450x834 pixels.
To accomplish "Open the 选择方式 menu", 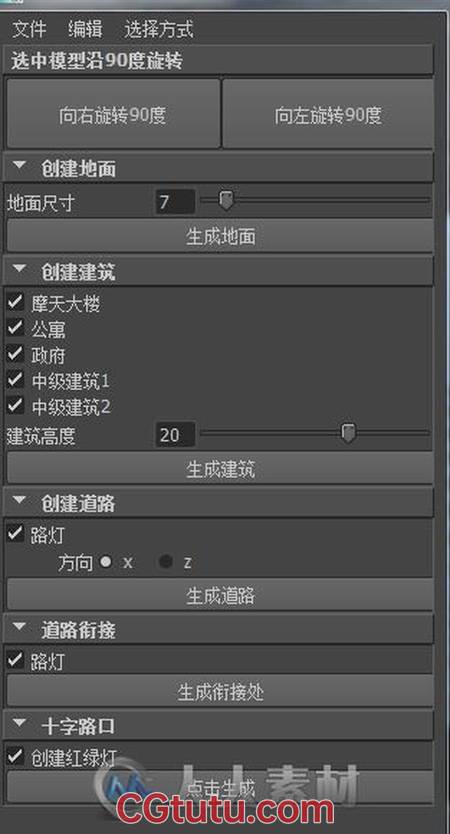I will click(x=159, y=29).
